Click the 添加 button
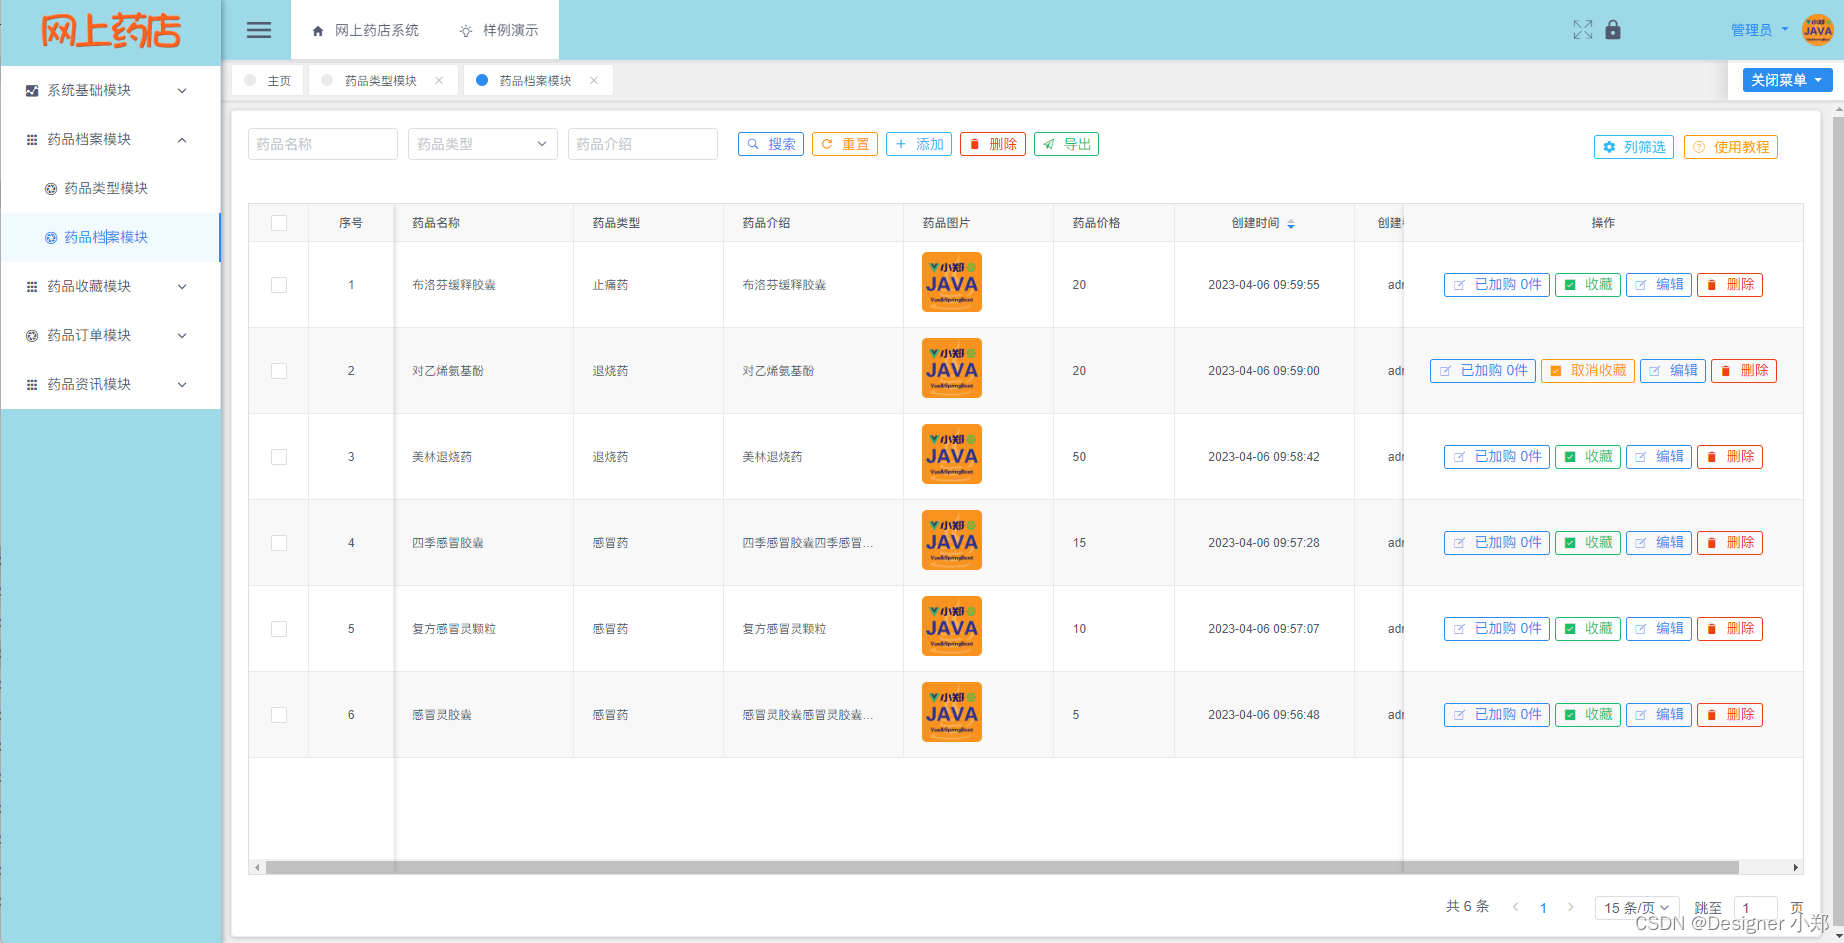 [x=919, y=144]
